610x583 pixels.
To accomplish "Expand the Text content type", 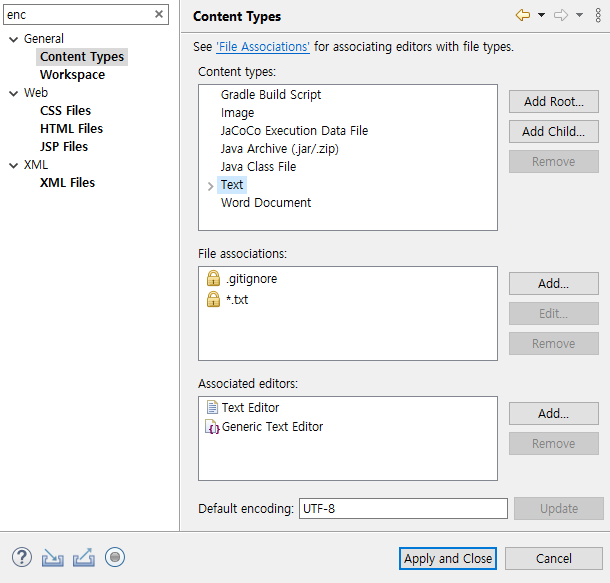I will 210,186.
